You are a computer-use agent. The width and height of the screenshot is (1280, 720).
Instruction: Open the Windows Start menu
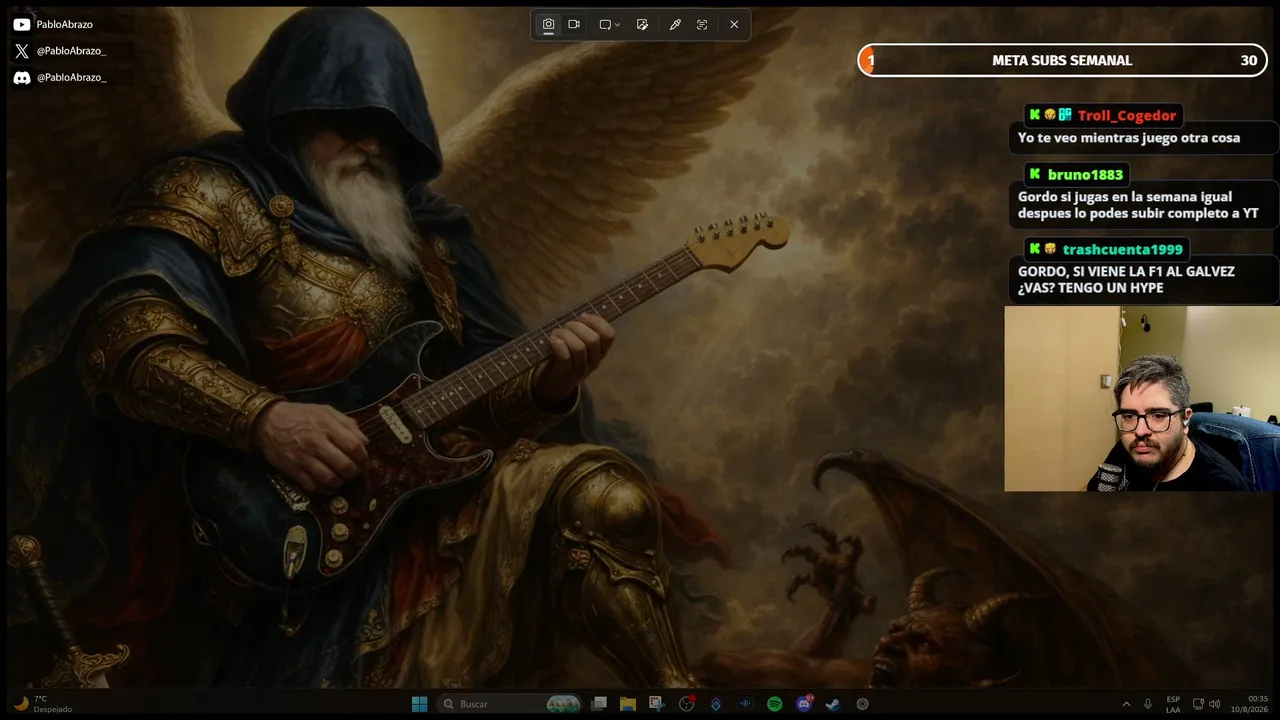[x=420, y=704]
